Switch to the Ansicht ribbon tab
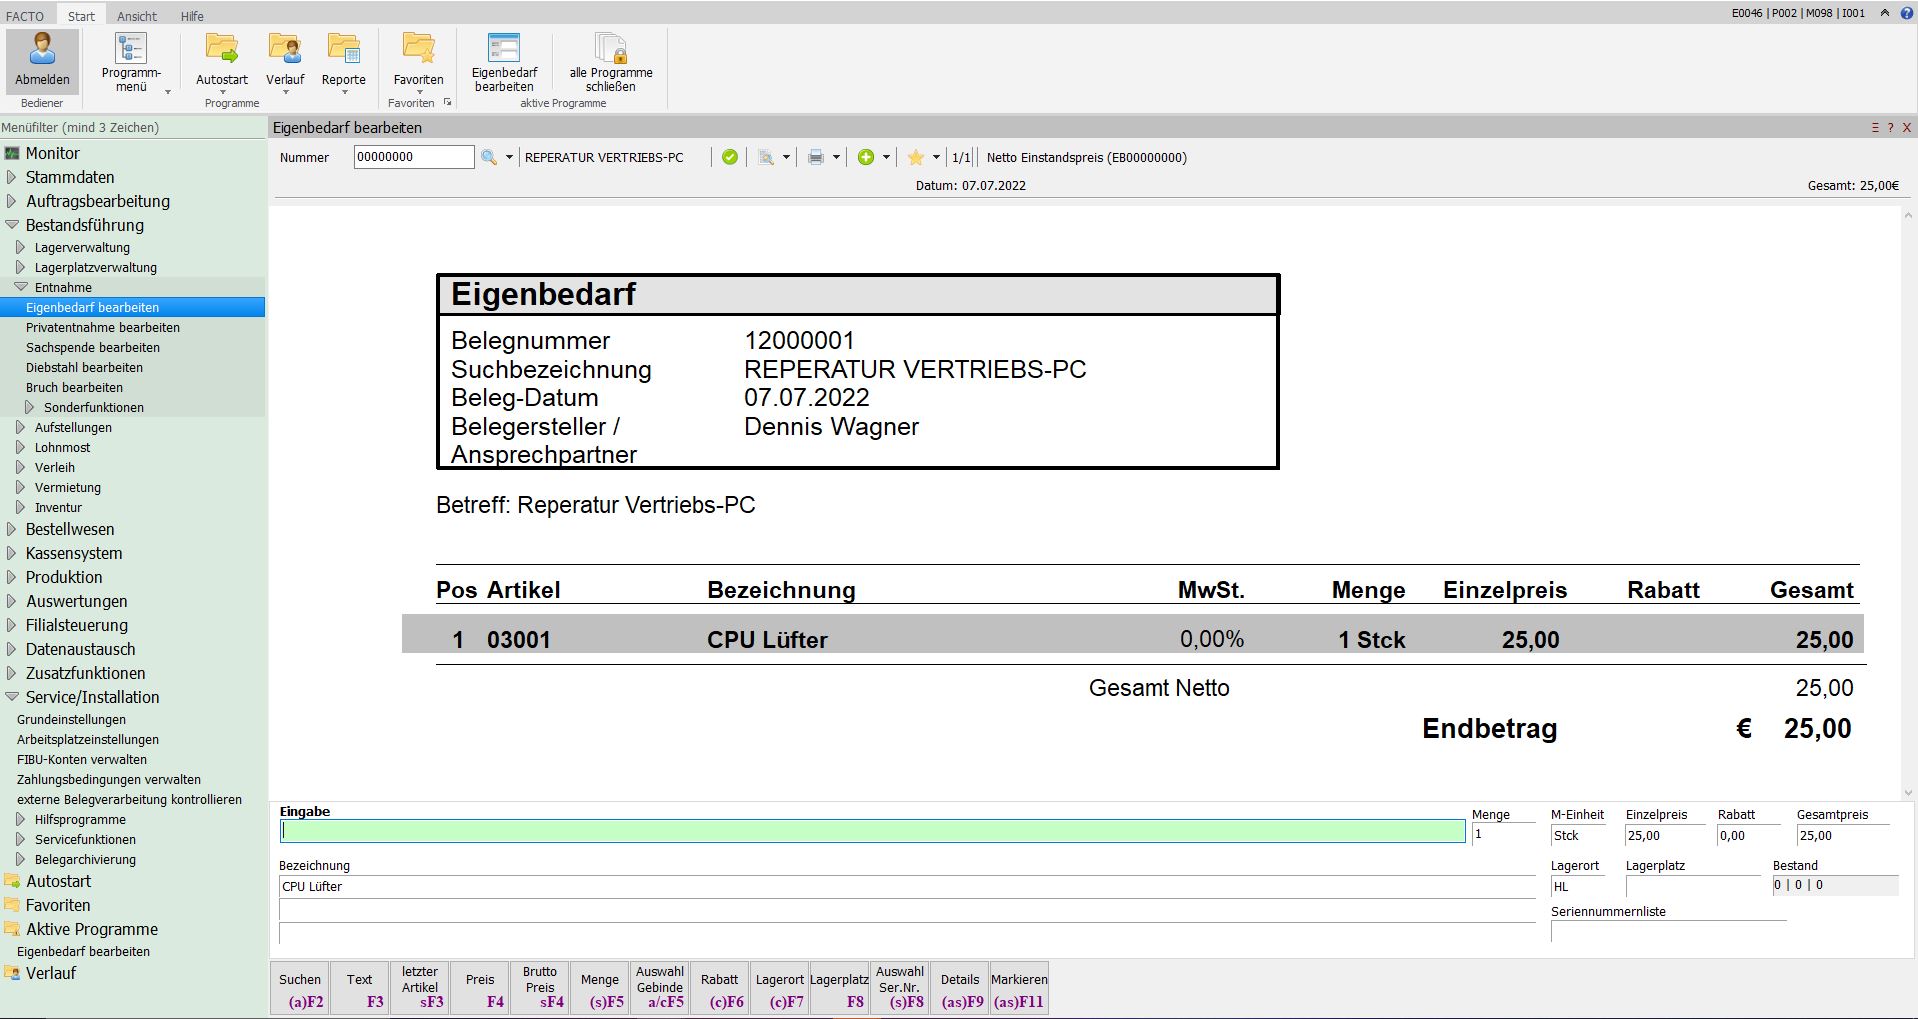The width and height of the screenshot is (1918, 1019). [137, 16]
